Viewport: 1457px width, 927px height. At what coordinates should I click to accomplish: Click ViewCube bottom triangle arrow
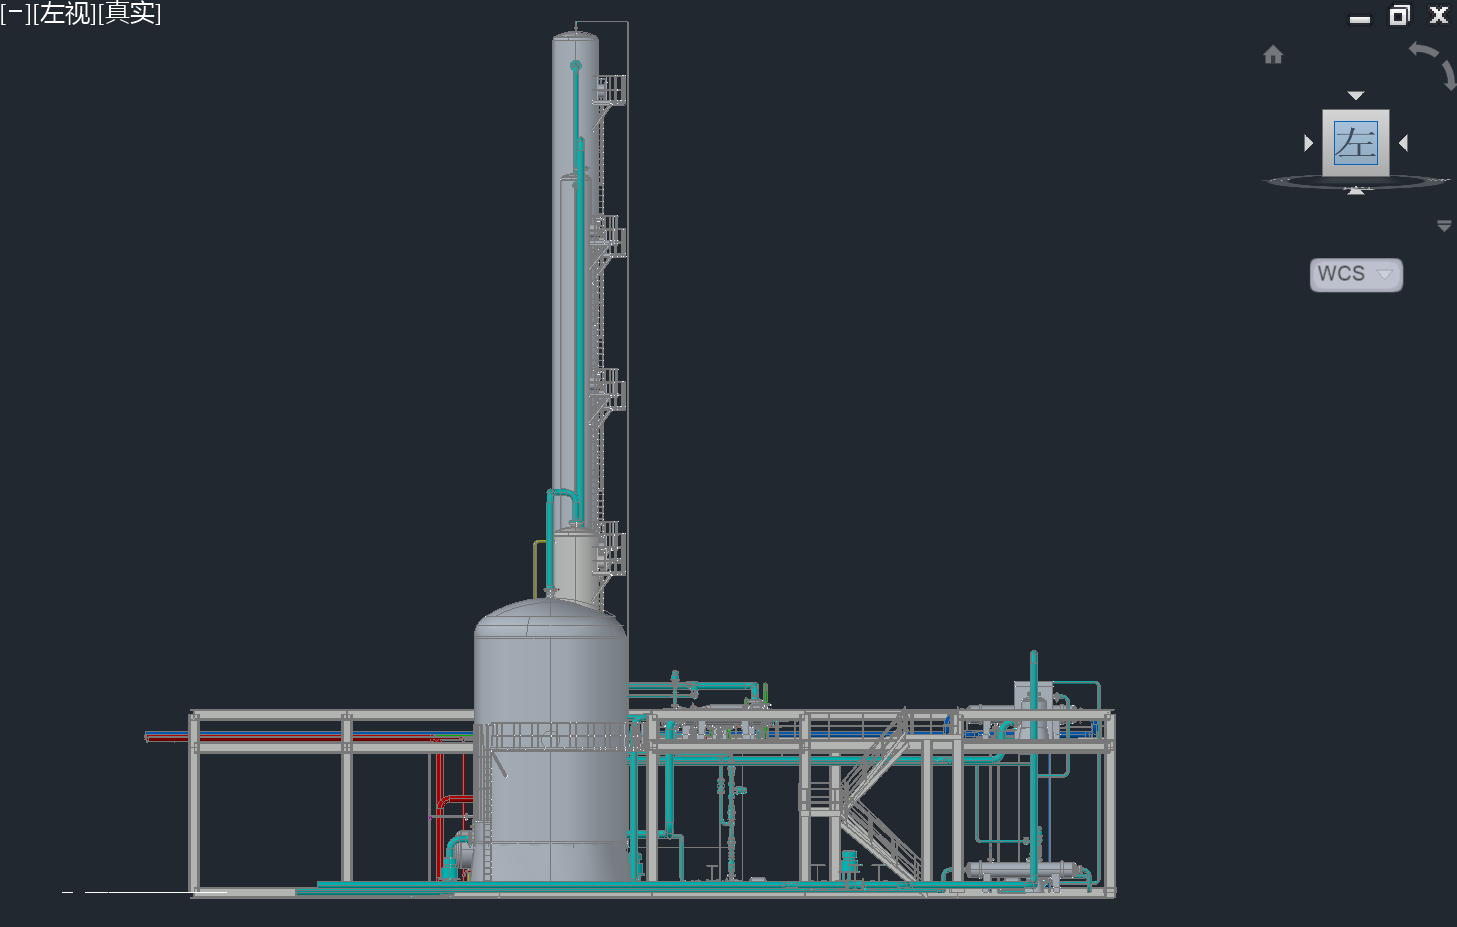click(x=1356, y=190)
